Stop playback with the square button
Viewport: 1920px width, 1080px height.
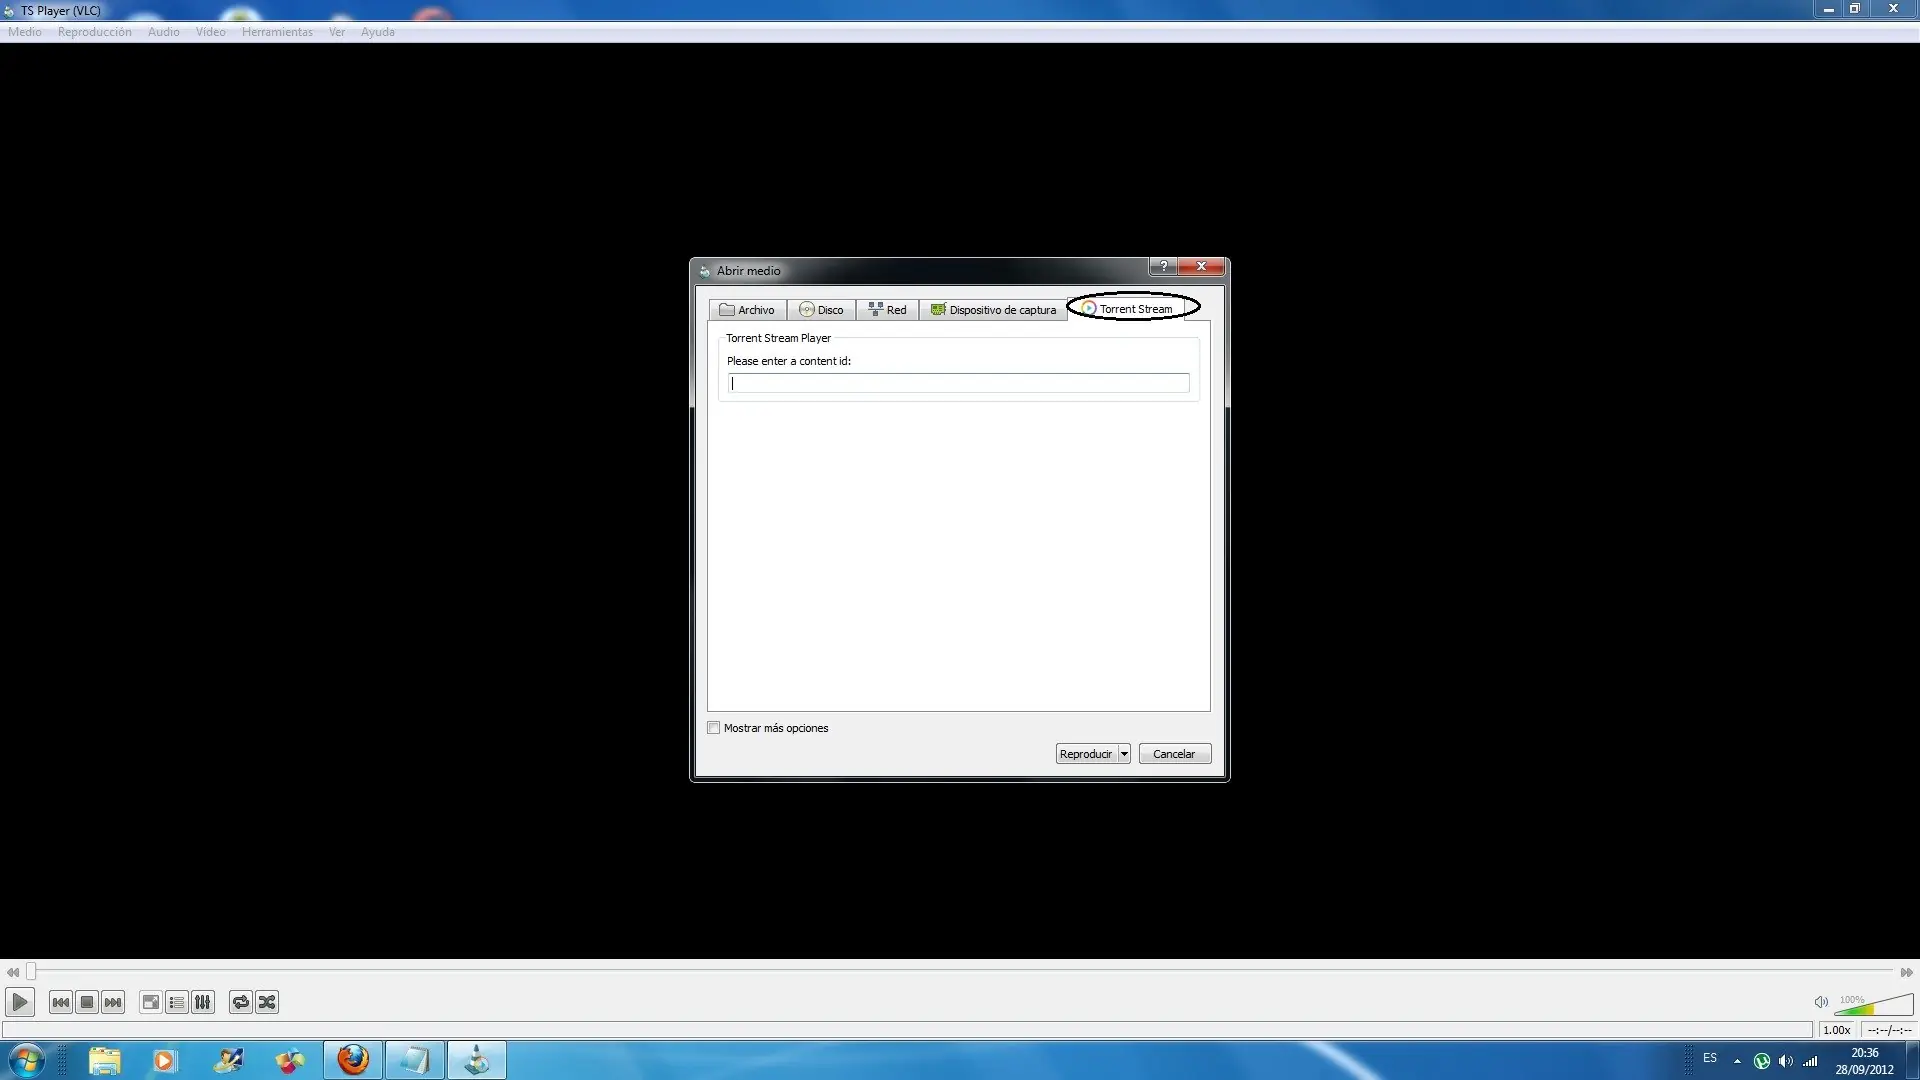click(87, 1002)
